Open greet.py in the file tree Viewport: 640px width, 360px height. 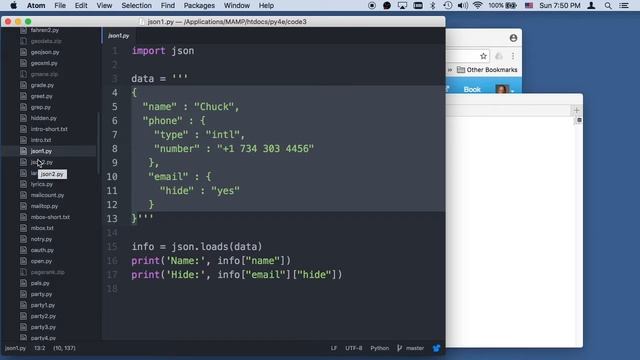pyautogui.click(x=42, y=96)
